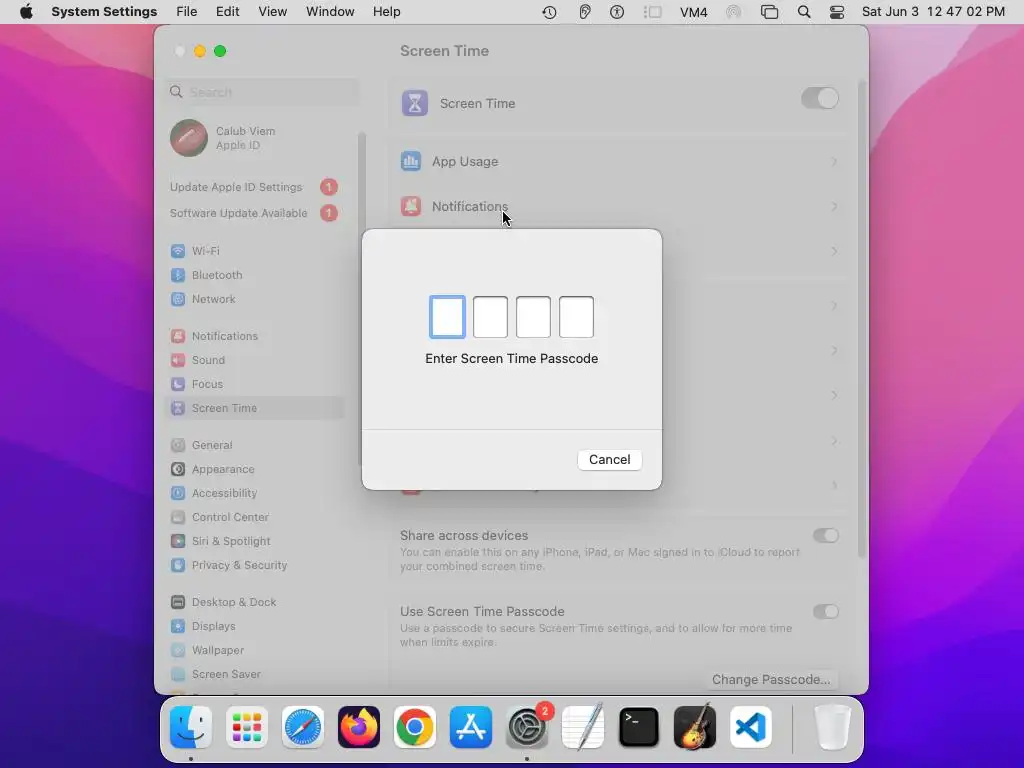Open Calub Viem Apple ID profile
This screenshot has width=1024, height=768.
(x=223, y=138)
